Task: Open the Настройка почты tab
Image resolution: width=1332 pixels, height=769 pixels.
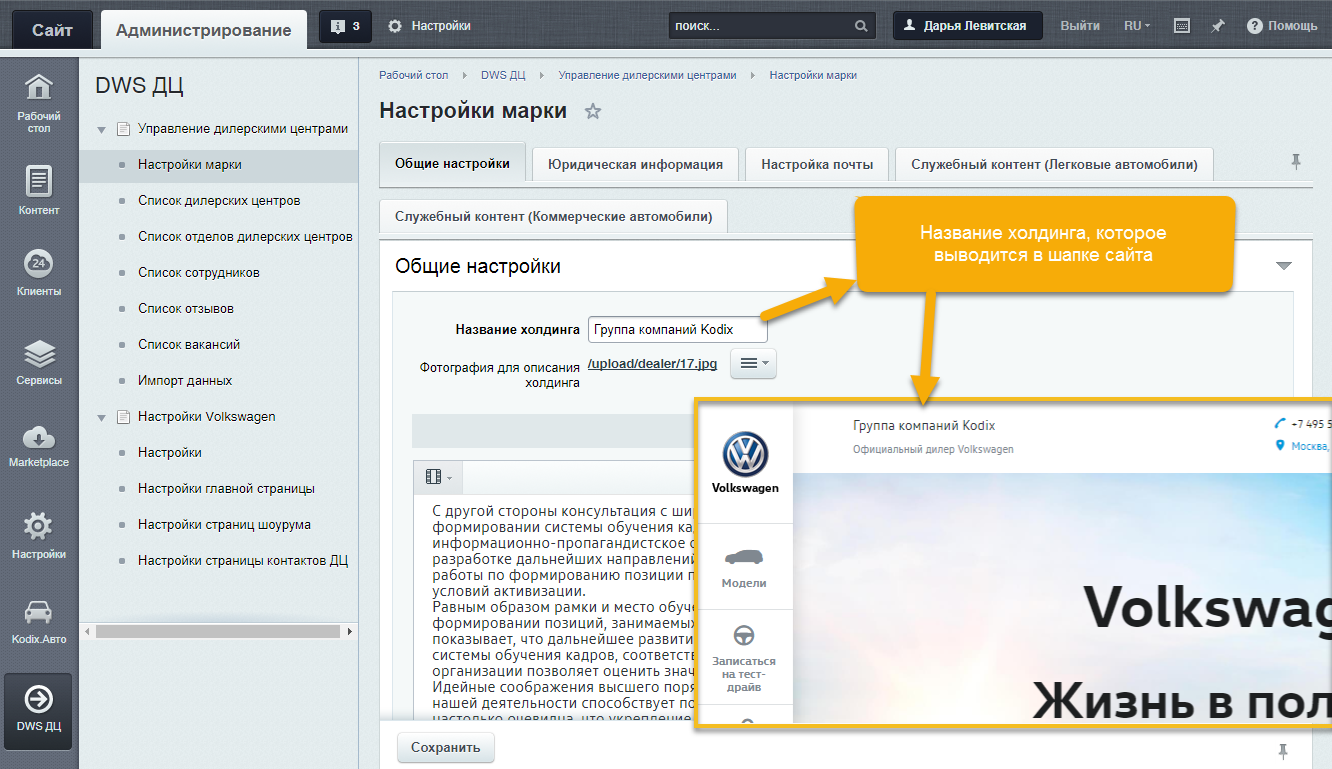Action: tap(817, 164)
